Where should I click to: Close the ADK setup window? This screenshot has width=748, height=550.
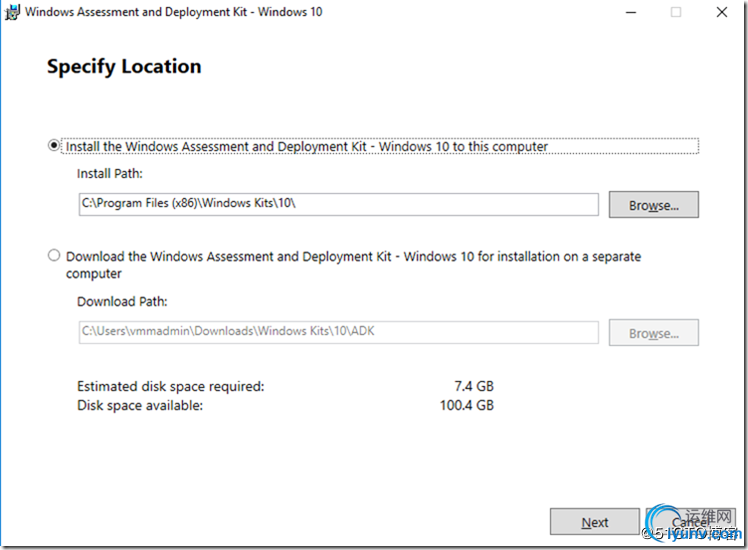click(x=722, y=12)
